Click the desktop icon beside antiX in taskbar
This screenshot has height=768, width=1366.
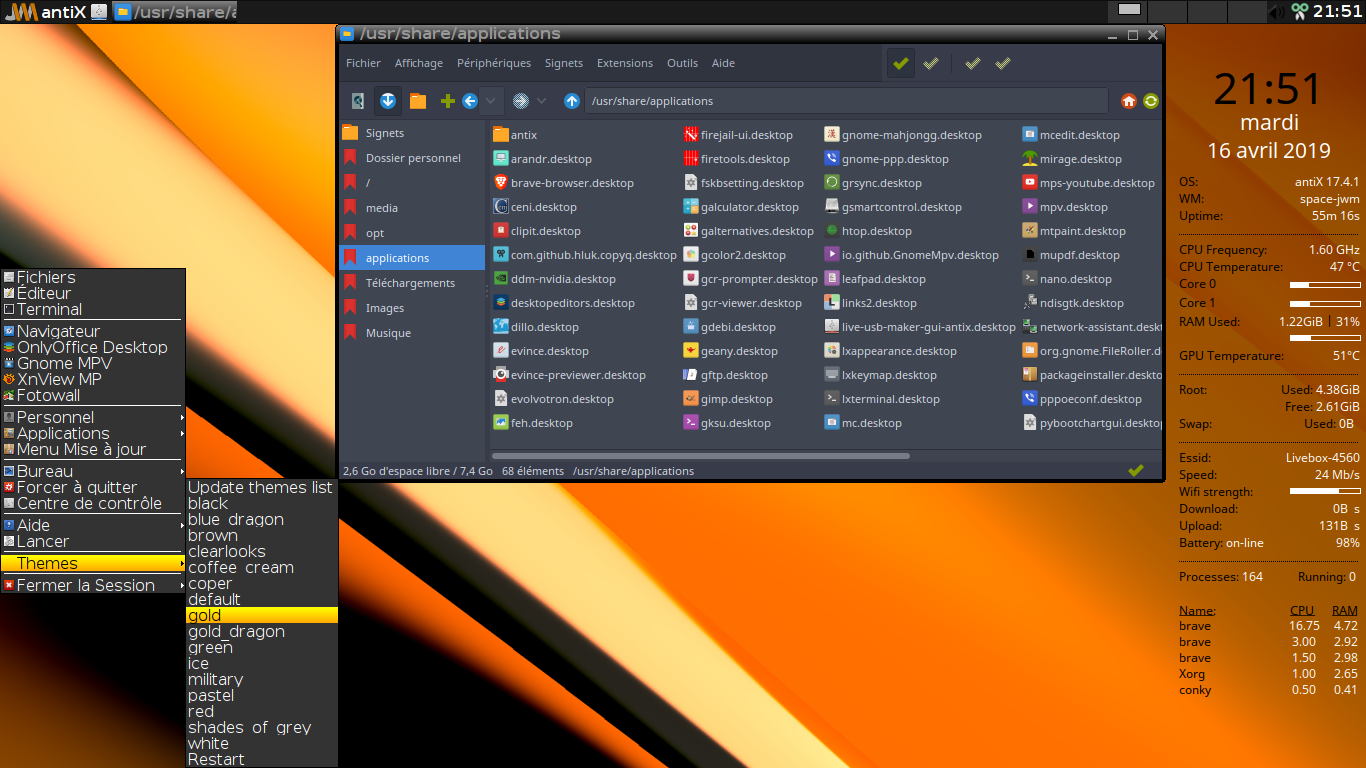click(98, 12)
